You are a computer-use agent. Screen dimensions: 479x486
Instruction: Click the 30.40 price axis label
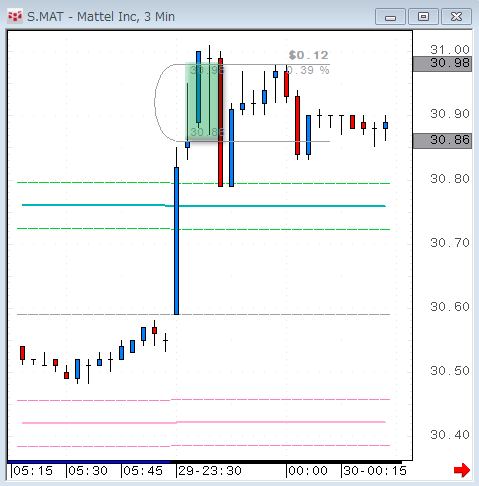click(450, 435)
